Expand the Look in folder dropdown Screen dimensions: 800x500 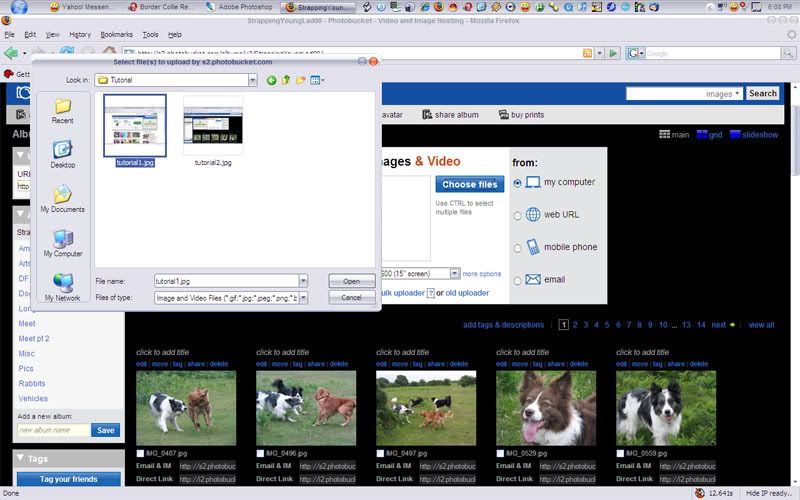(253, 80)
